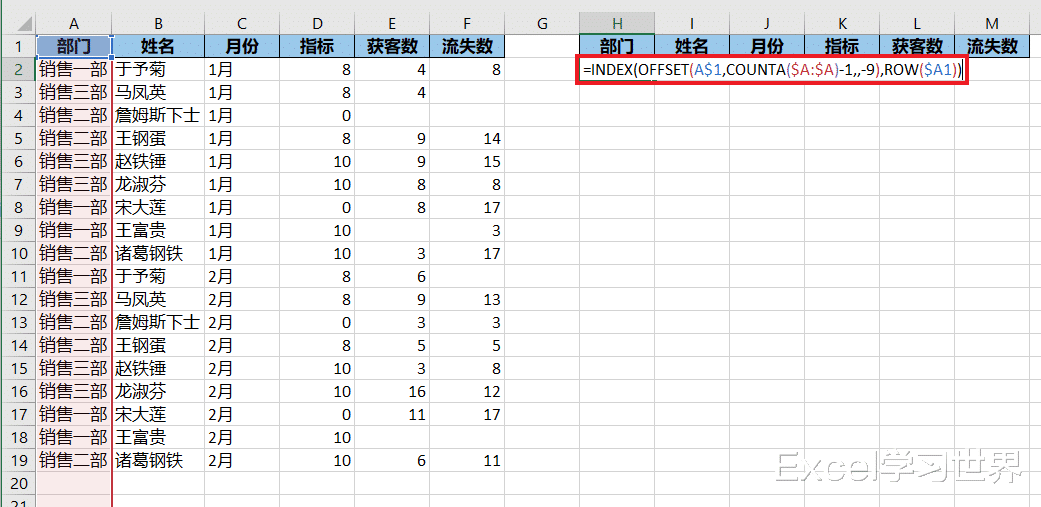
Task: Click 流失数 header in column F
Action: click(x=467, y=46)
